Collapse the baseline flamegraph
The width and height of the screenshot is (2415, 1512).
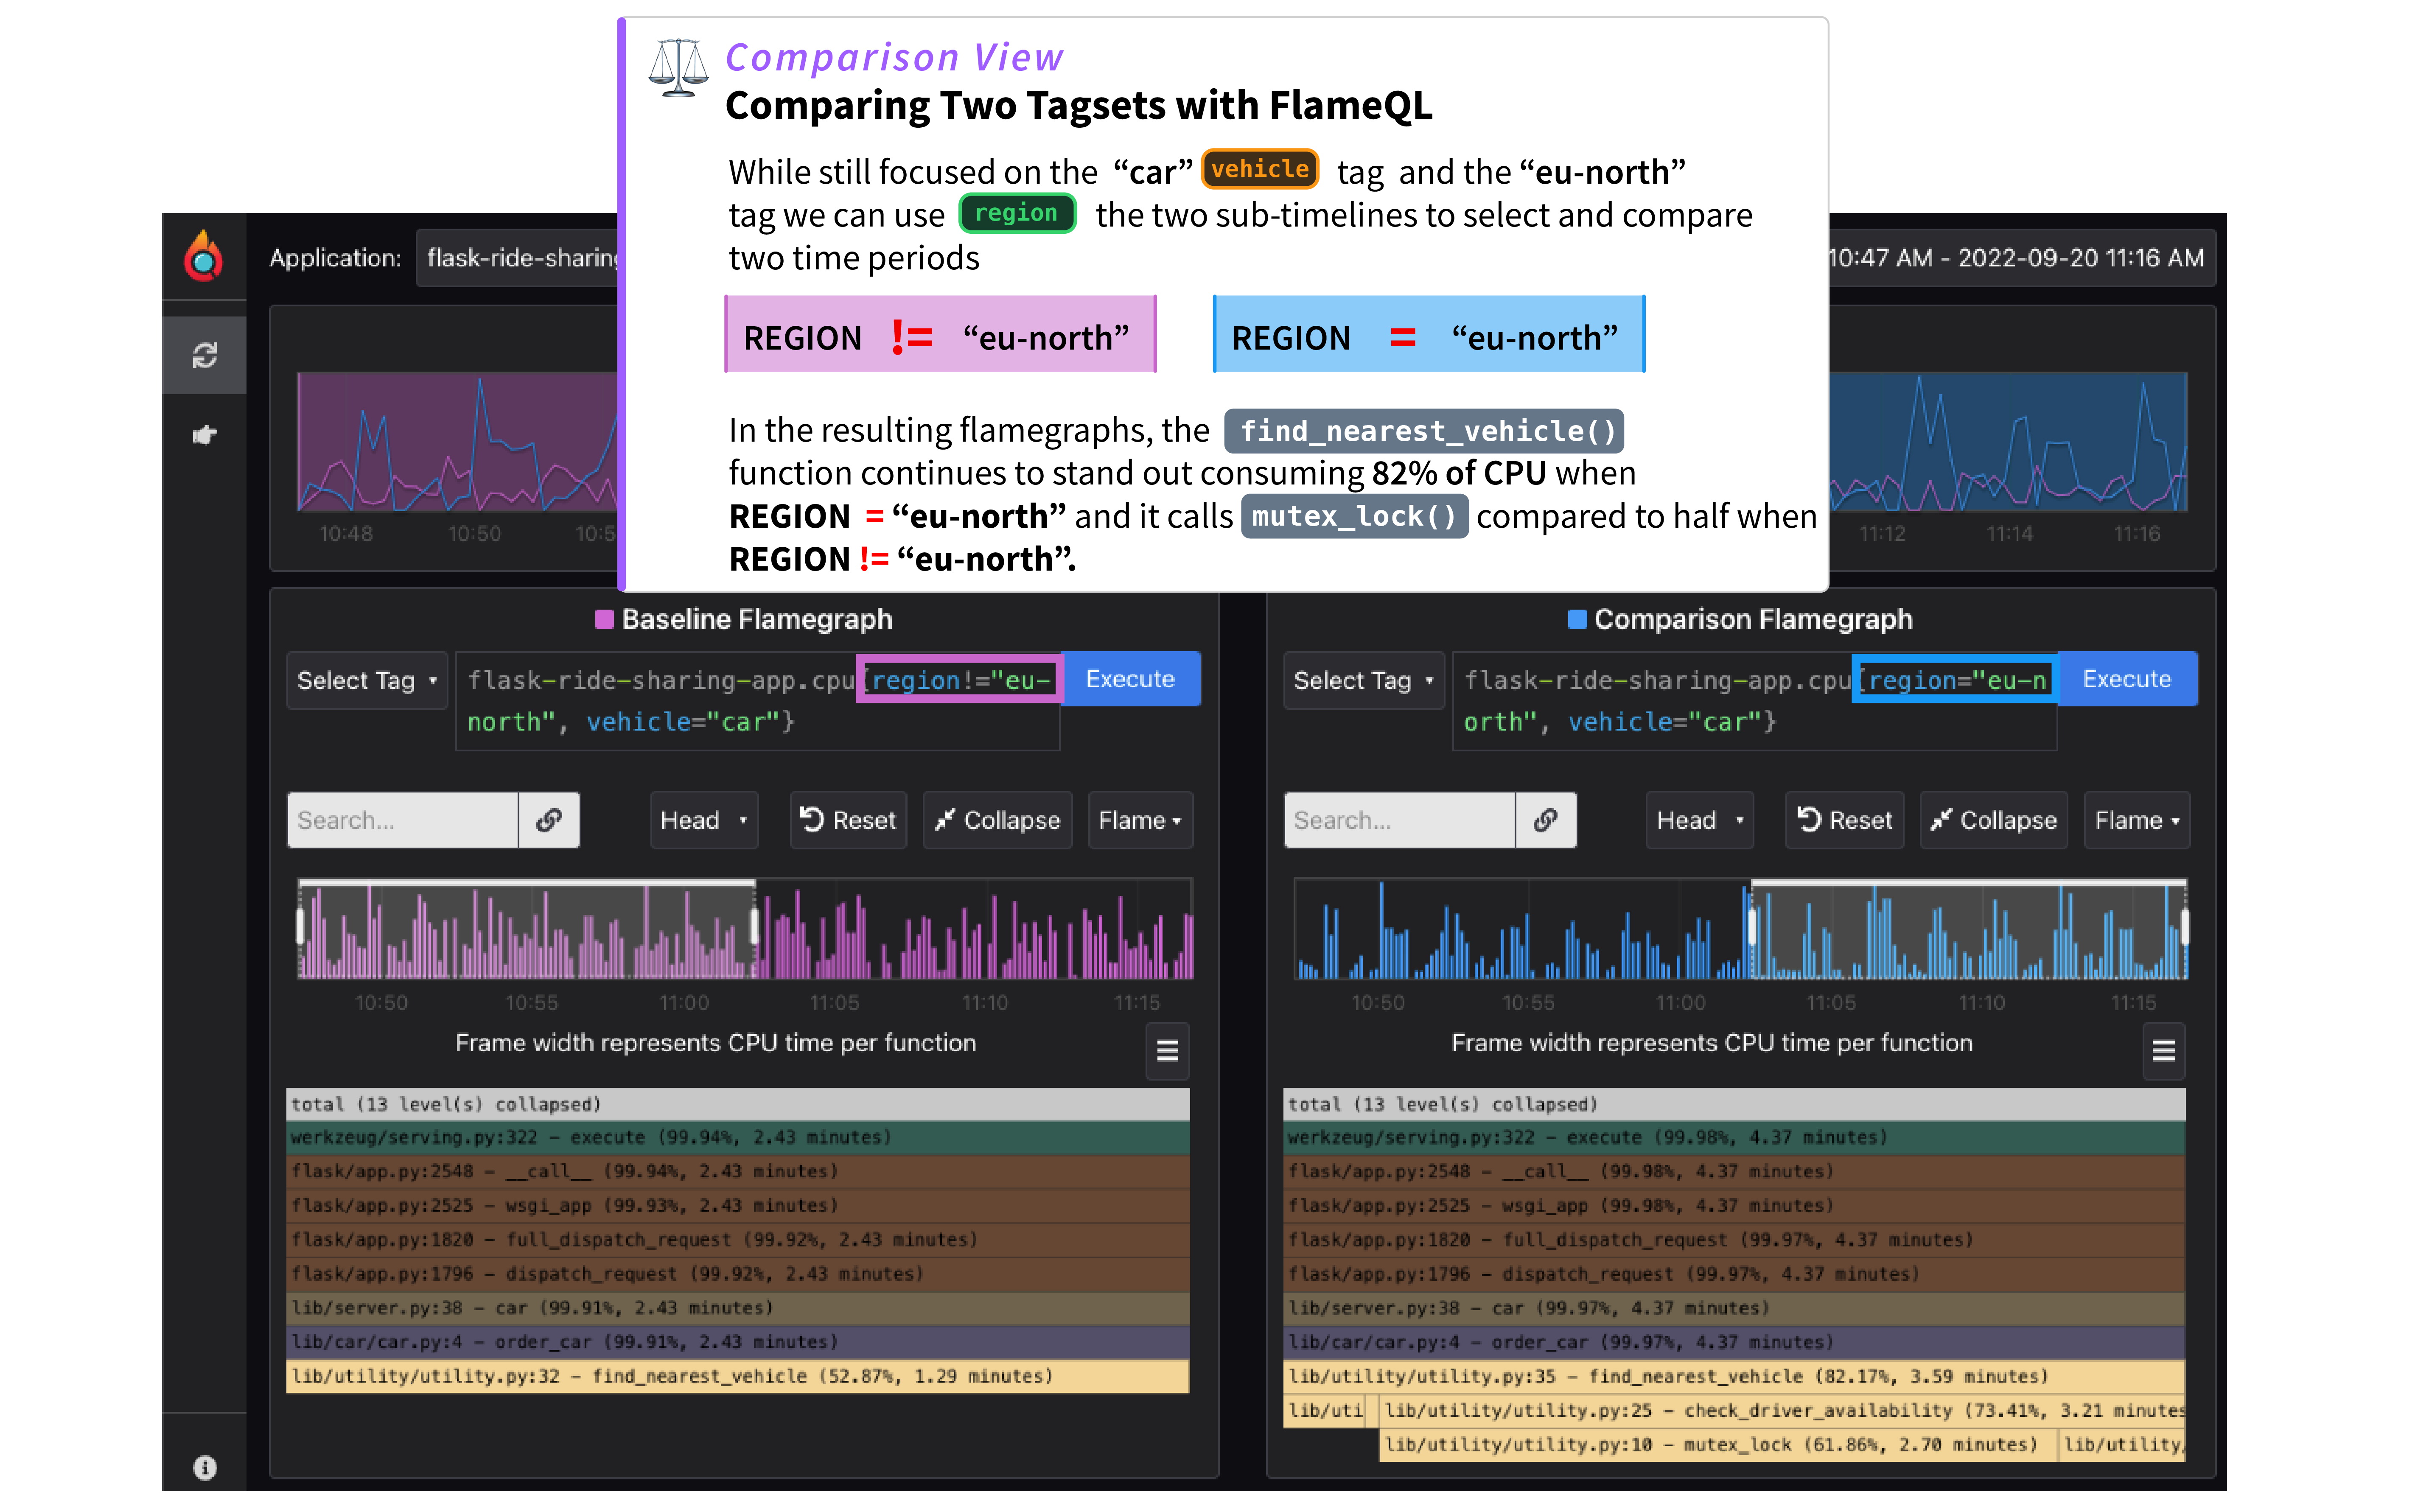click(x=997, y=820)
